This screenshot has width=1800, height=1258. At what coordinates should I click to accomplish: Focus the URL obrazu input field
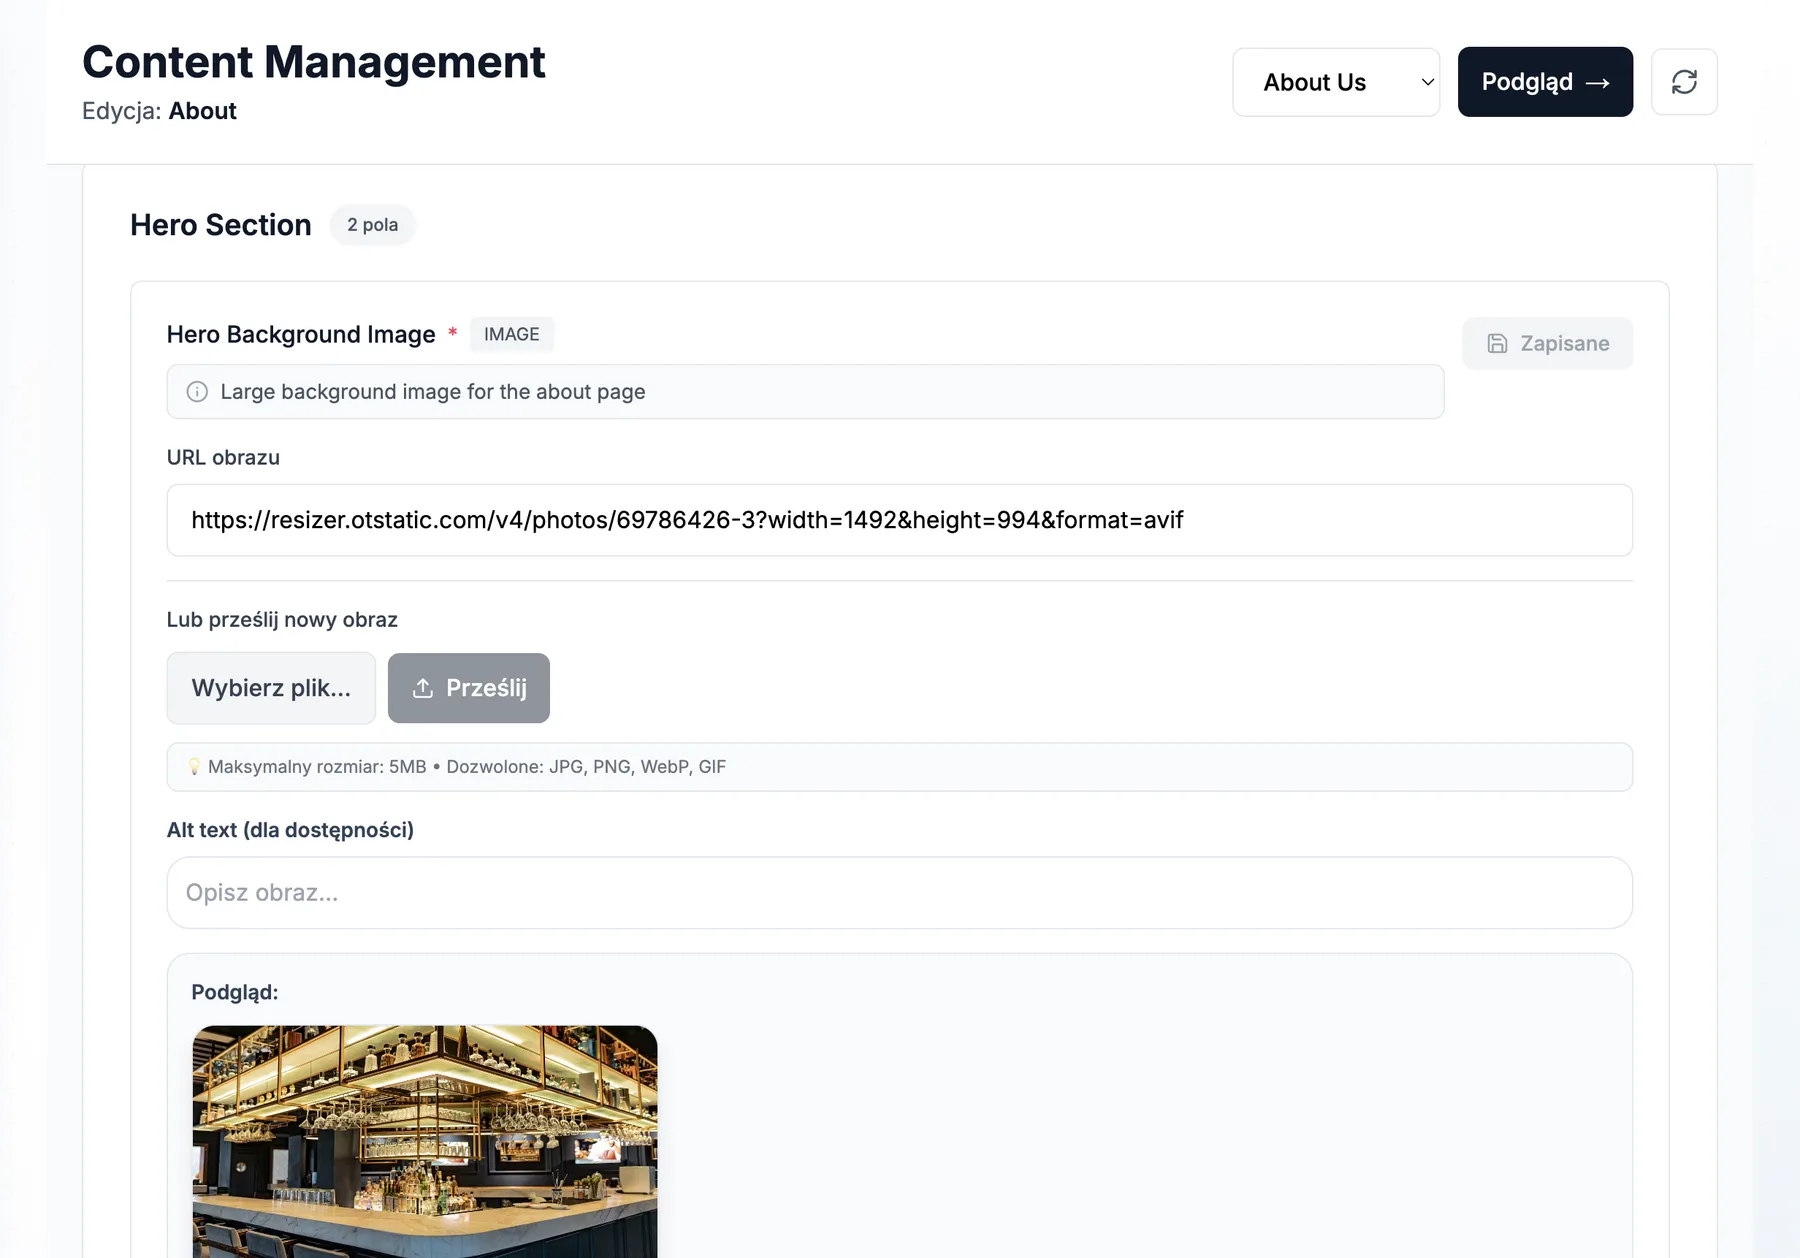point(899,520)
